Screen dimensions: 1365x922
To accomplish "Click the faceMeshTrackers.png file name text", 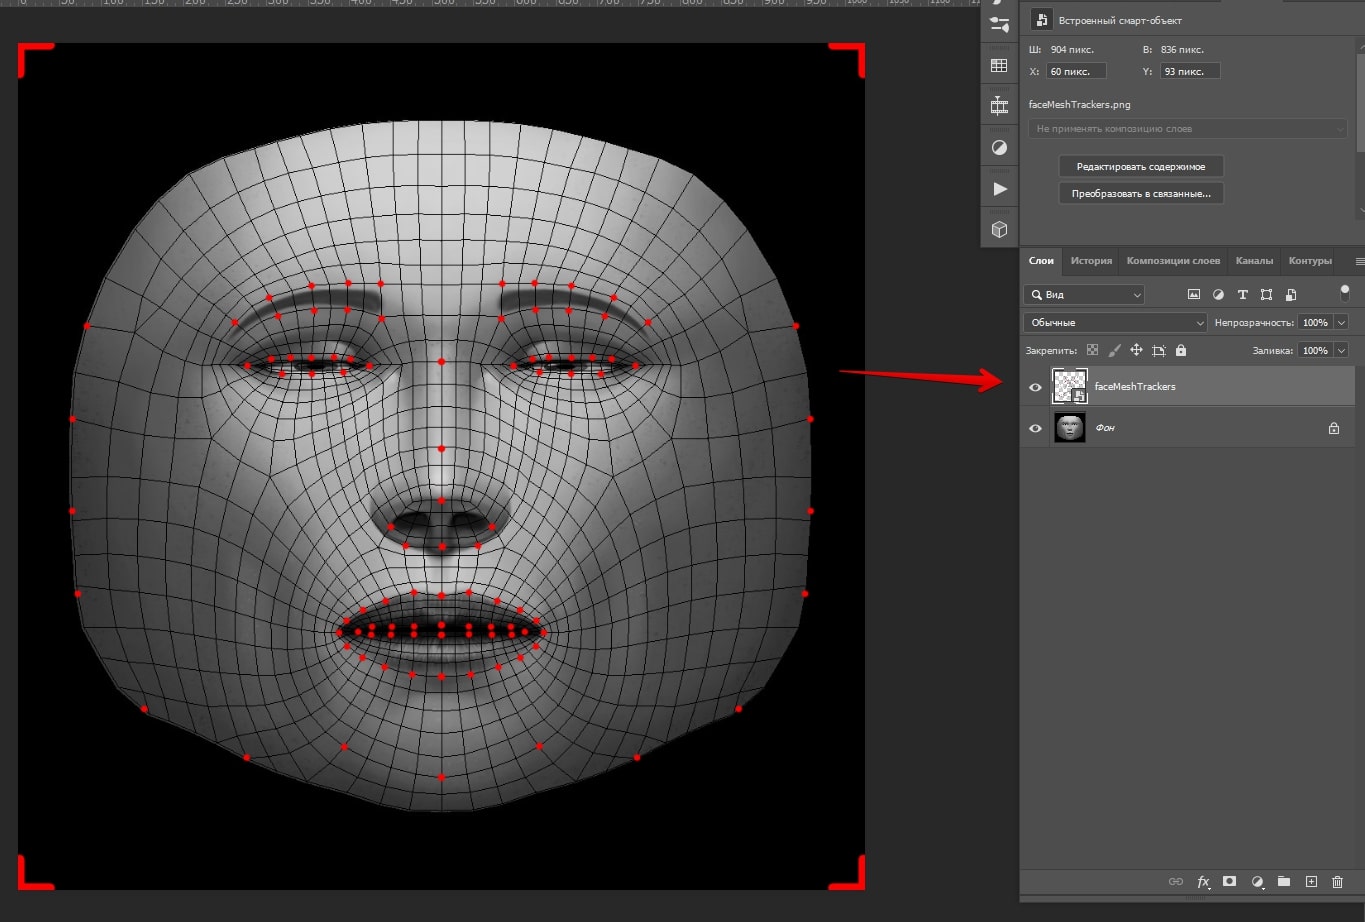I will click(x=1079, y=104).
